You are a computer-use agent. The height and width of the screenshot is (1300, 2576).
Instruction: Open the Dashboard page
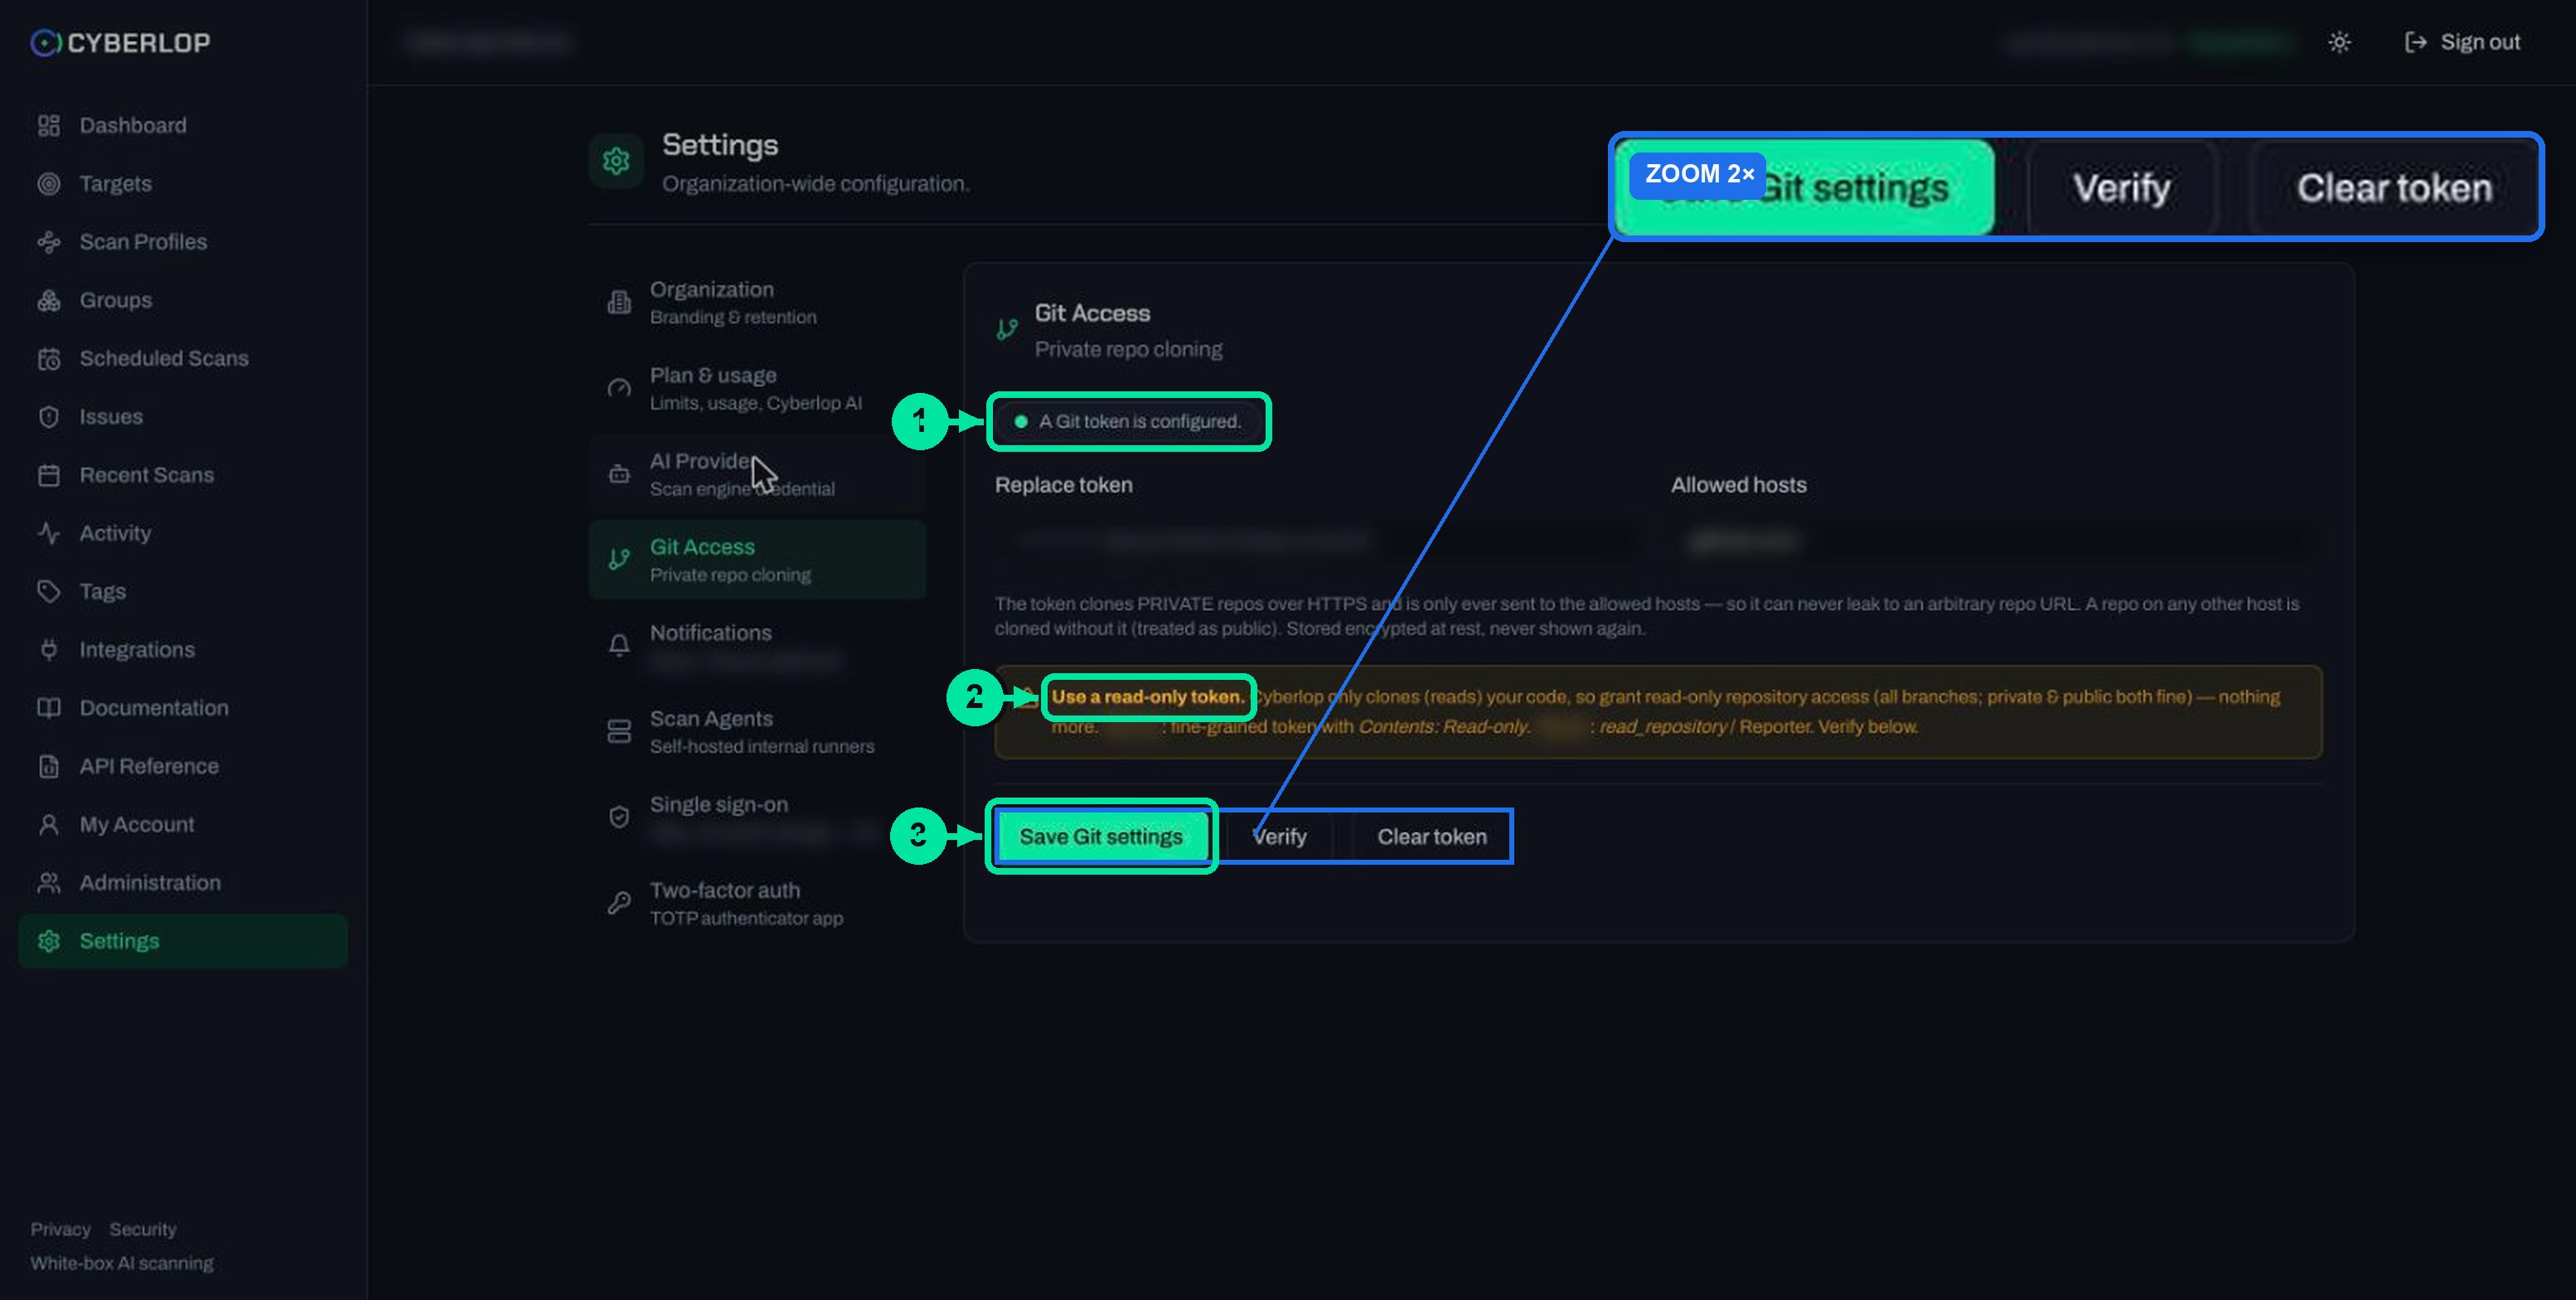(x=183, y=125)
